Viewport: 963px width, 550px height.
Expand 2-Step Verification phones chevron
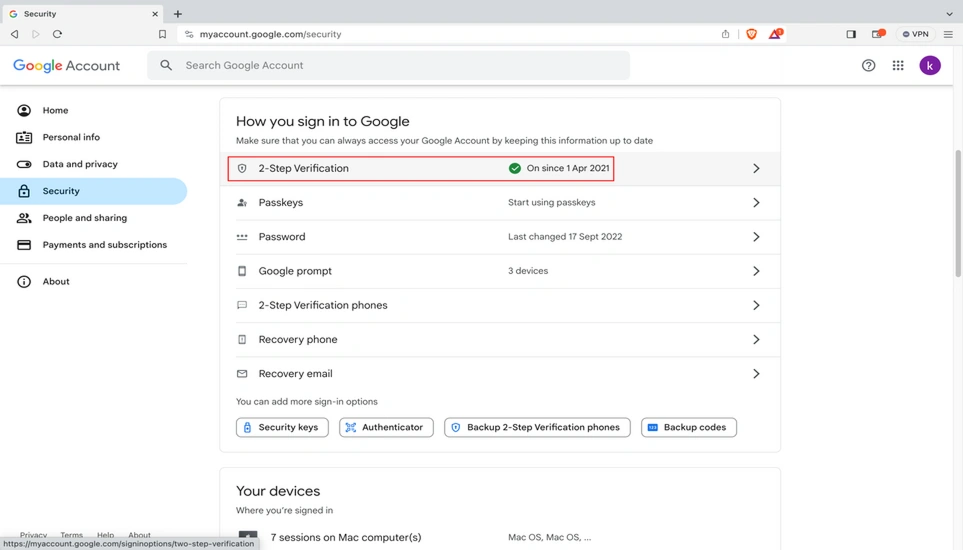[x=756, y=305]
